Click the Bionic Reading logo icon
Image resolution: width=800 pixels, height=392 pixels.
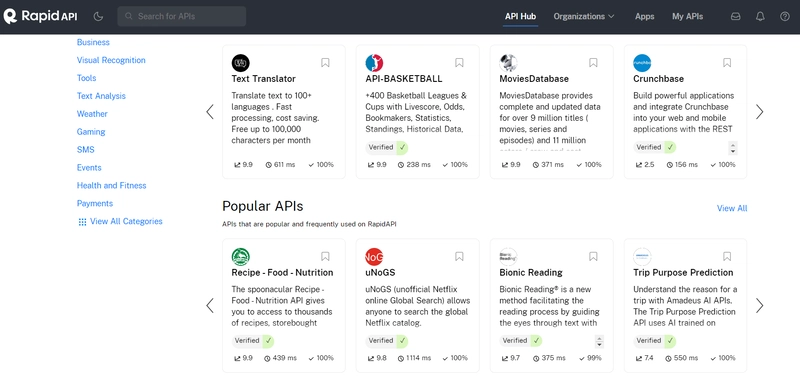tap(508, 256)
